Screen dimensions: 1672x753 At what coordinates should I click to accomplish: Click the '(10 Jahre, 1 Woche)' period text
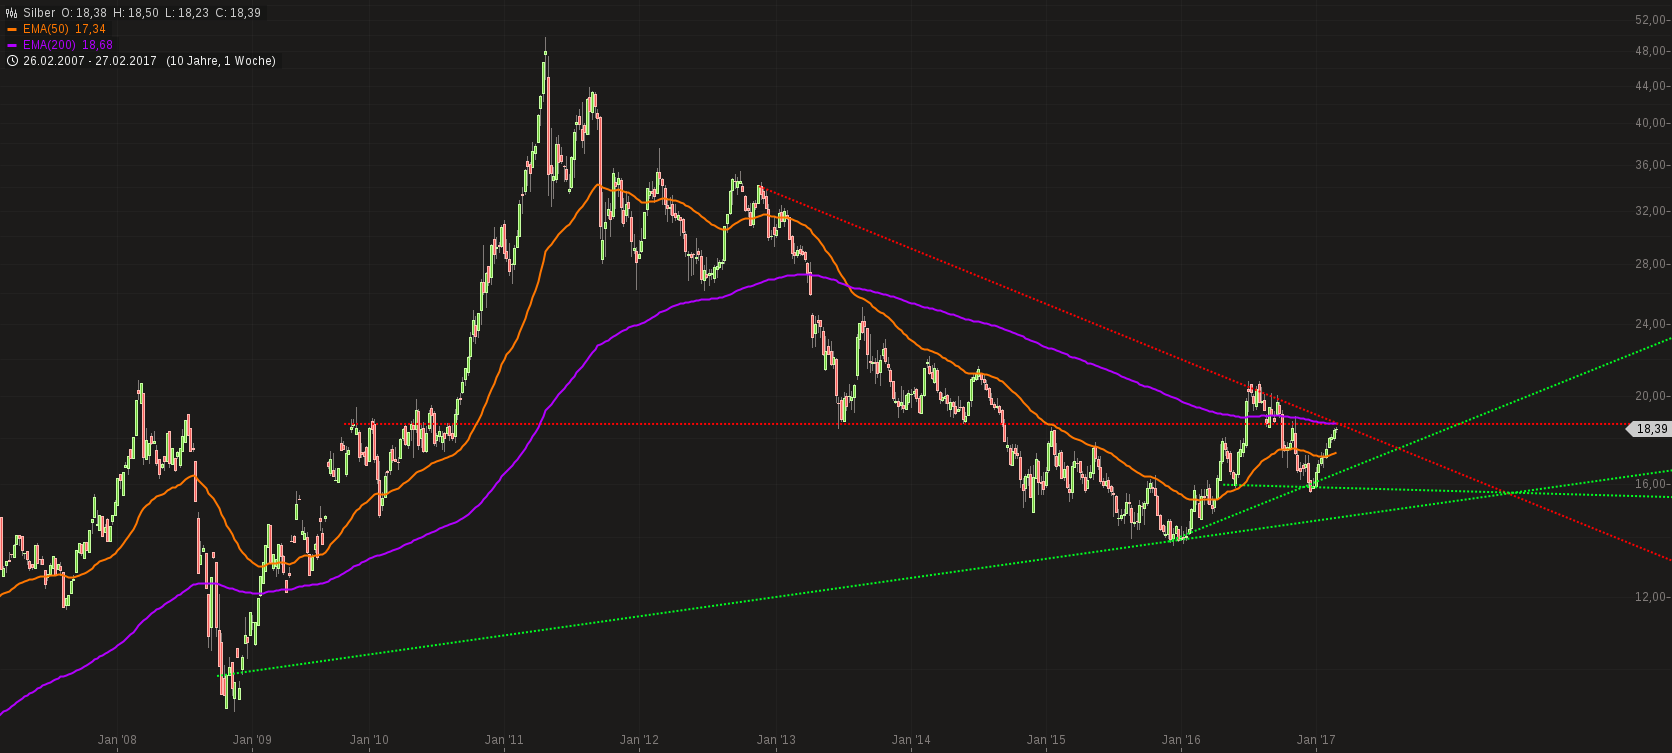pos(221,61)
